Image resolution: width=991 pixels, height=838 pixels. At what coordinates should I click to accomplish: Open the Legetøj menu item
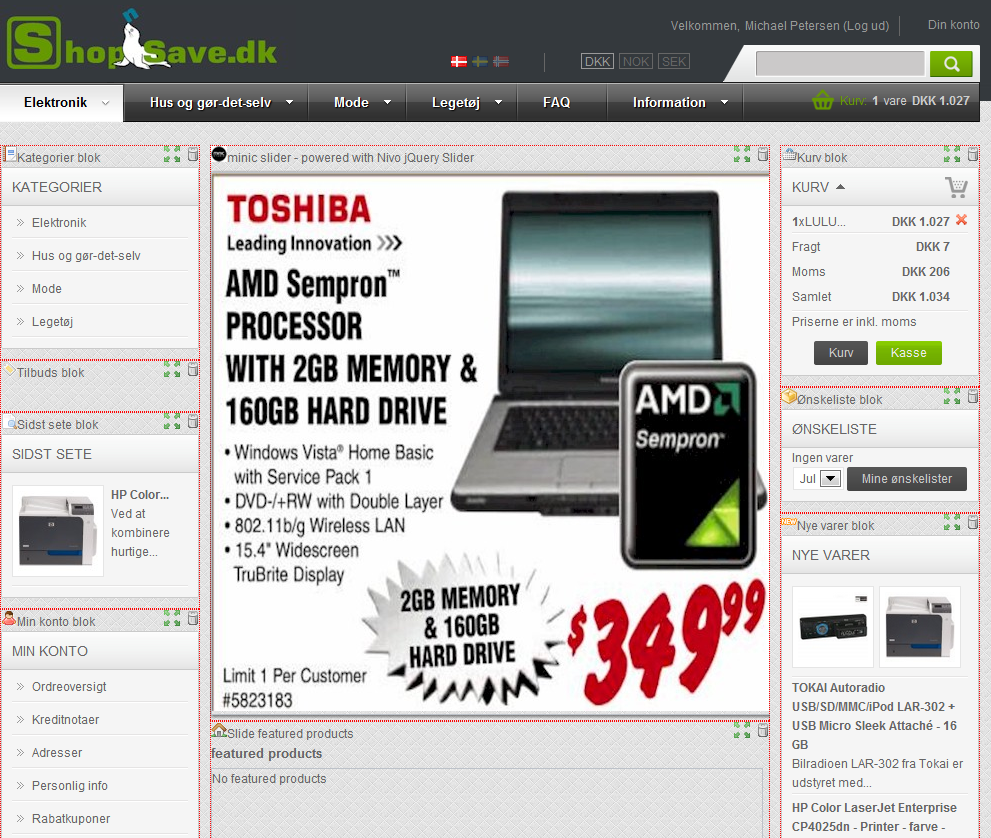pyautogui.click(x=456, y=102)
